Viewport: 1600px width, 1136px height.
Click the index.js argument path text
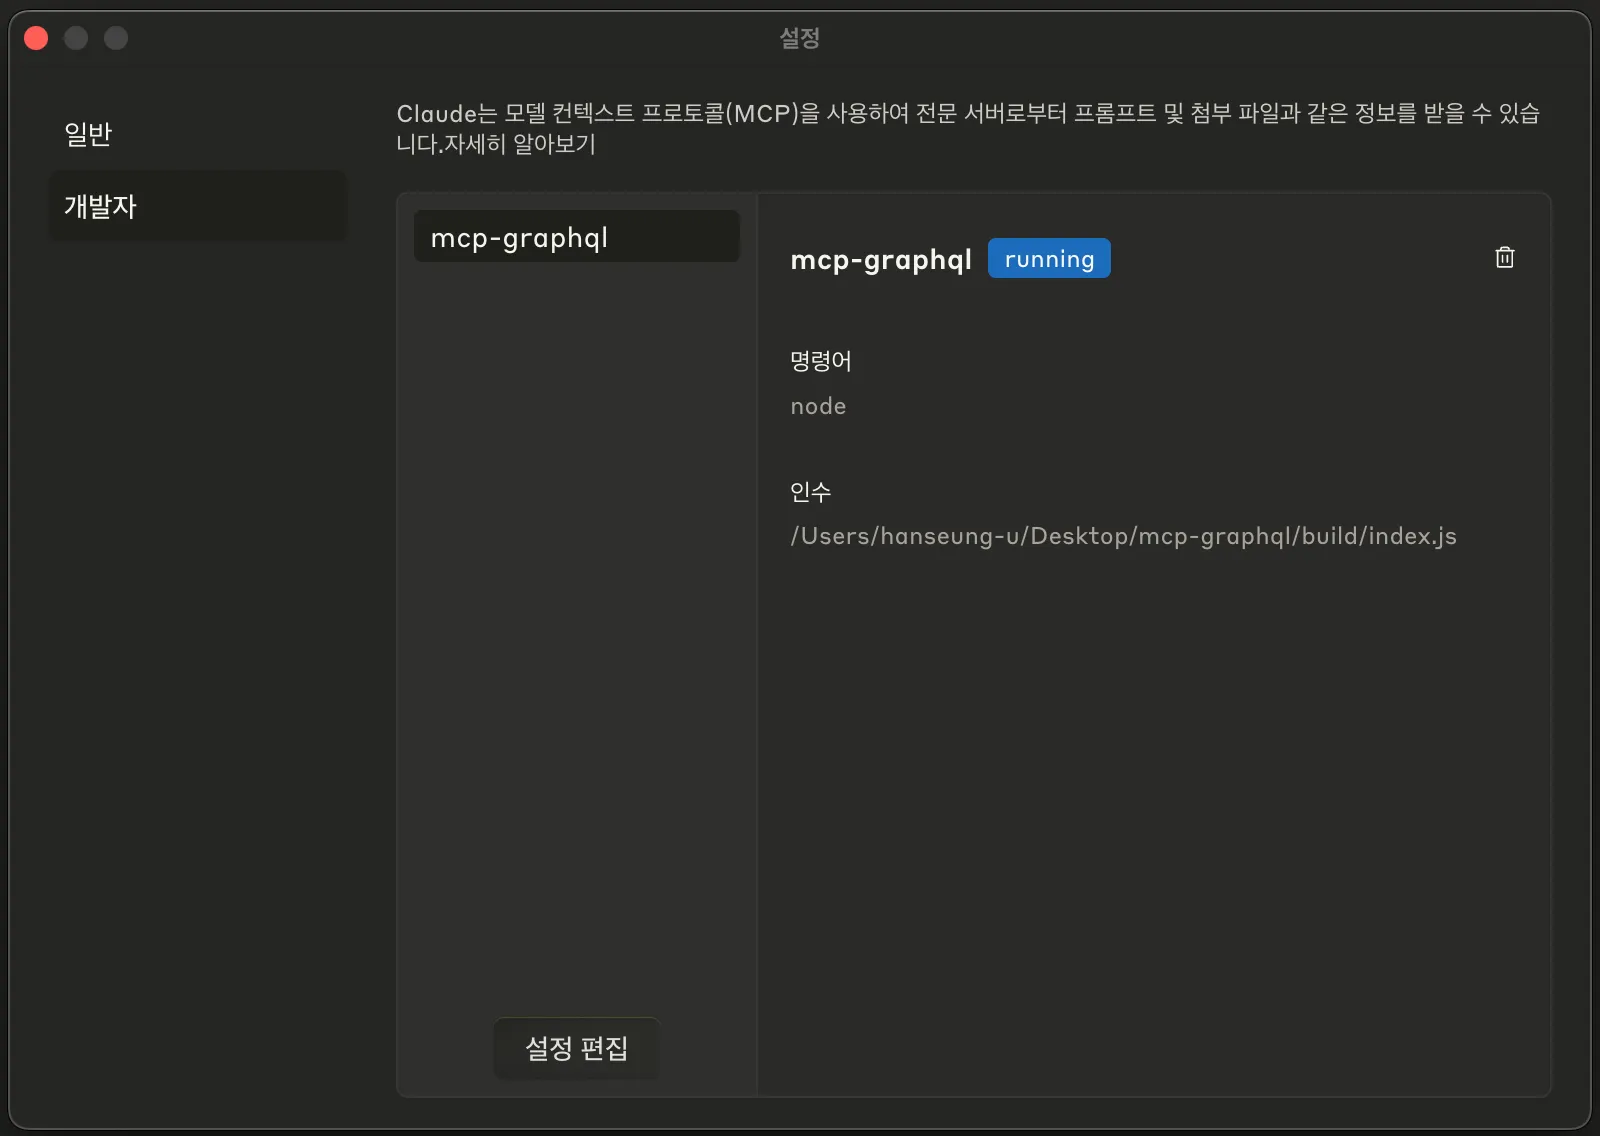click(1123, 536)
